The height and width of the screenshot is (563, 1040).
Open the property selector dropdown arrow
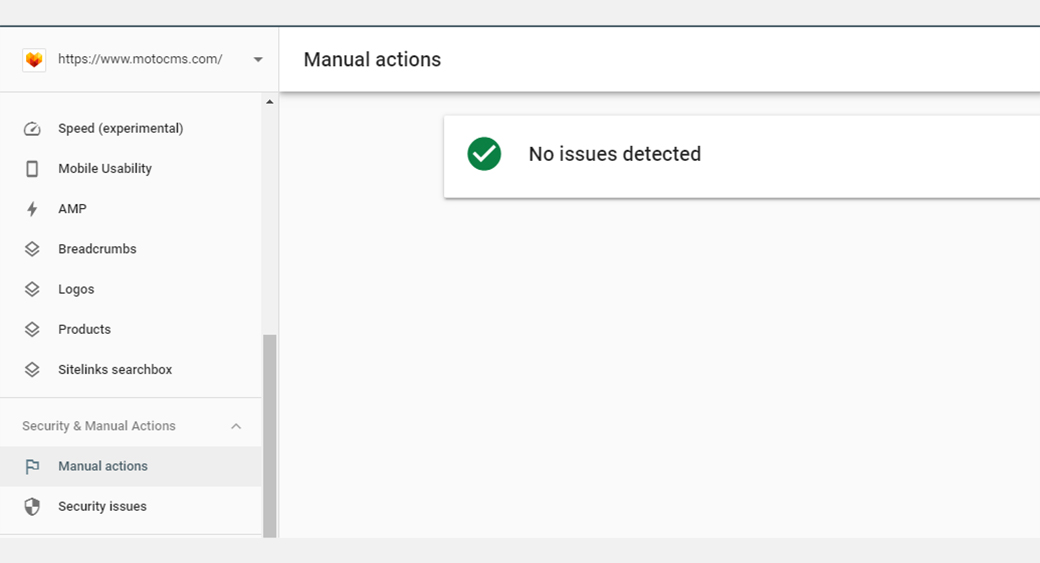tap(258, 60)
